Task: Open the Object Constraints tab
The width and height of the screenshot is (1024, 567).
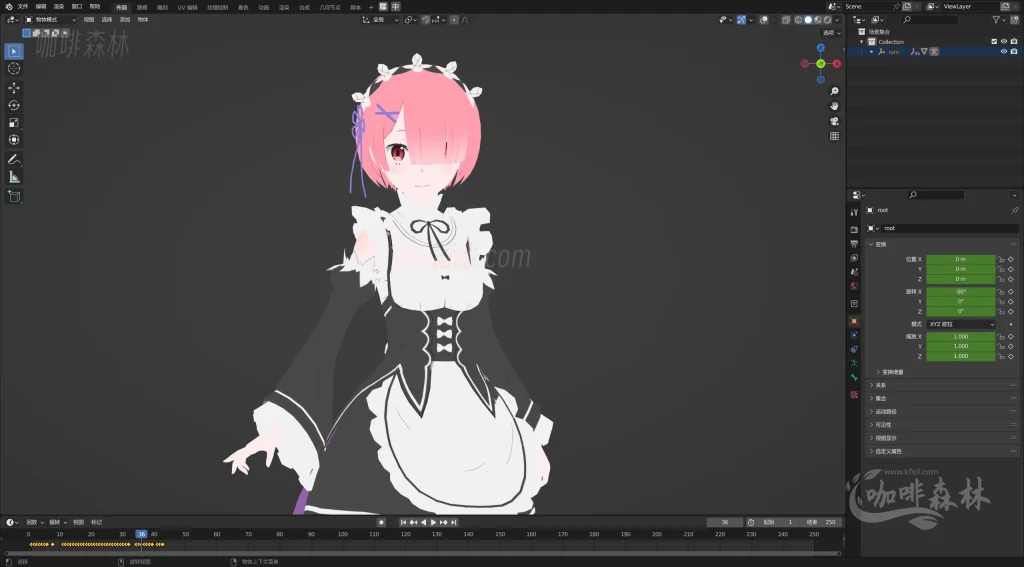Action: 854,349
